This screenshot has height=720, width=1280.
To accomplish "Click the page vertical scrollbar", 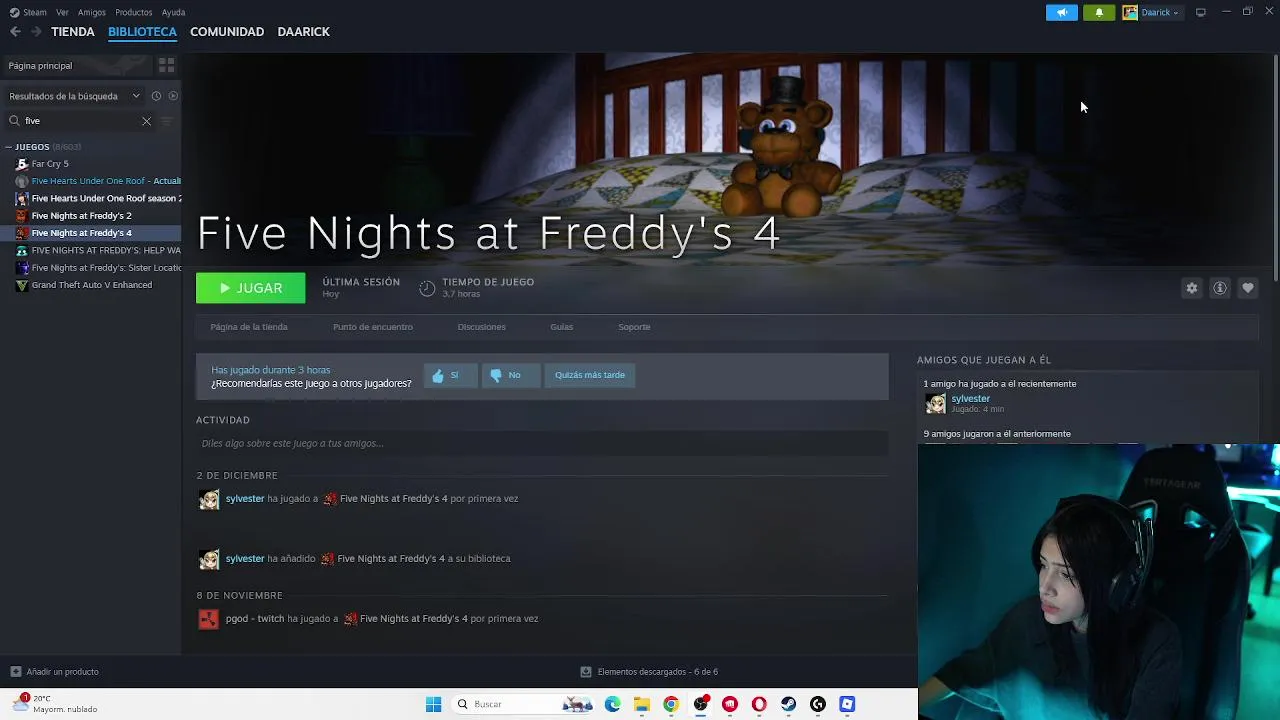I will click(1275, 167).
